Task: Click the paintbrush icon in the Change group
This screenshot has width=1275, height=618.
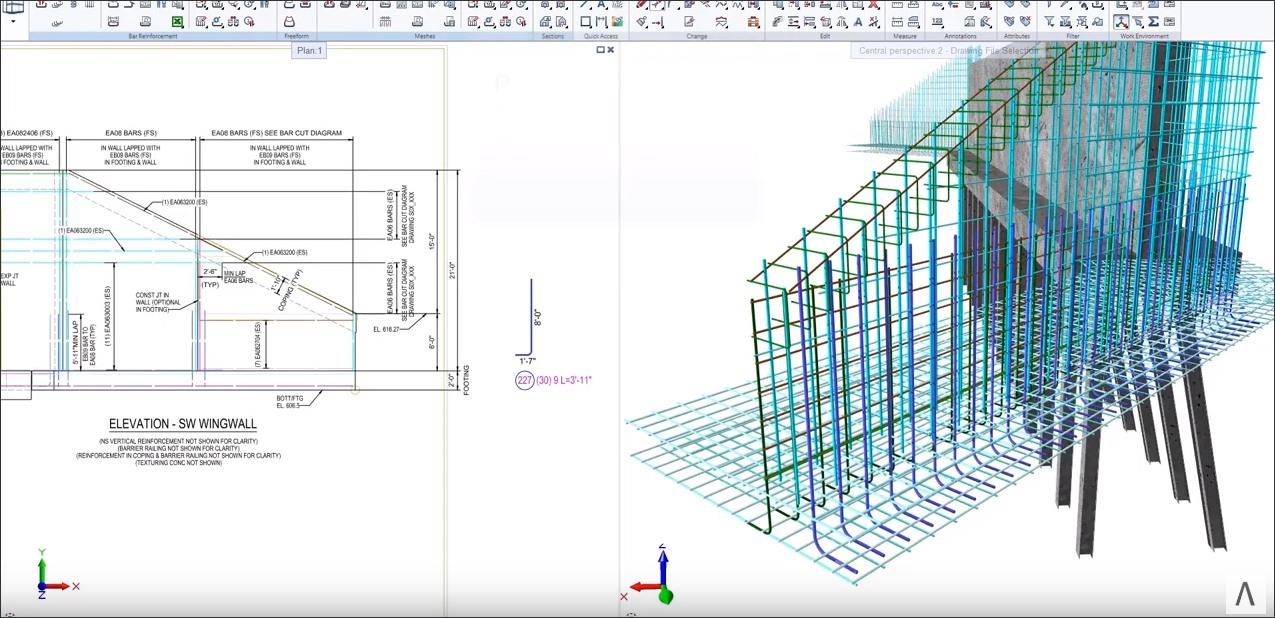Action: [641, 21]
